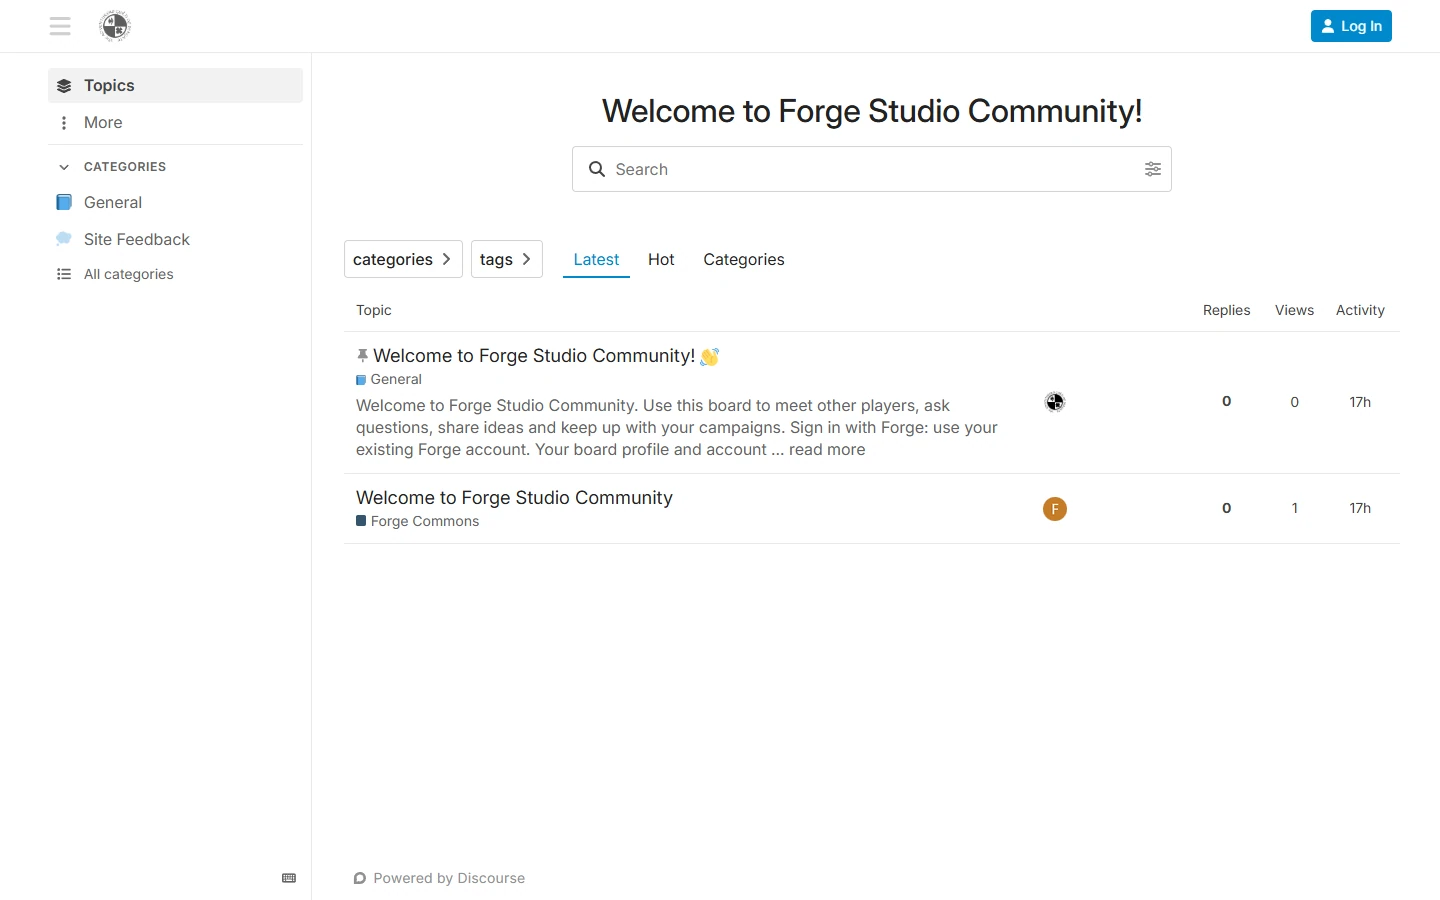Go to Site Feedback category
1440x900 pixels.
(x=175, y=239)
